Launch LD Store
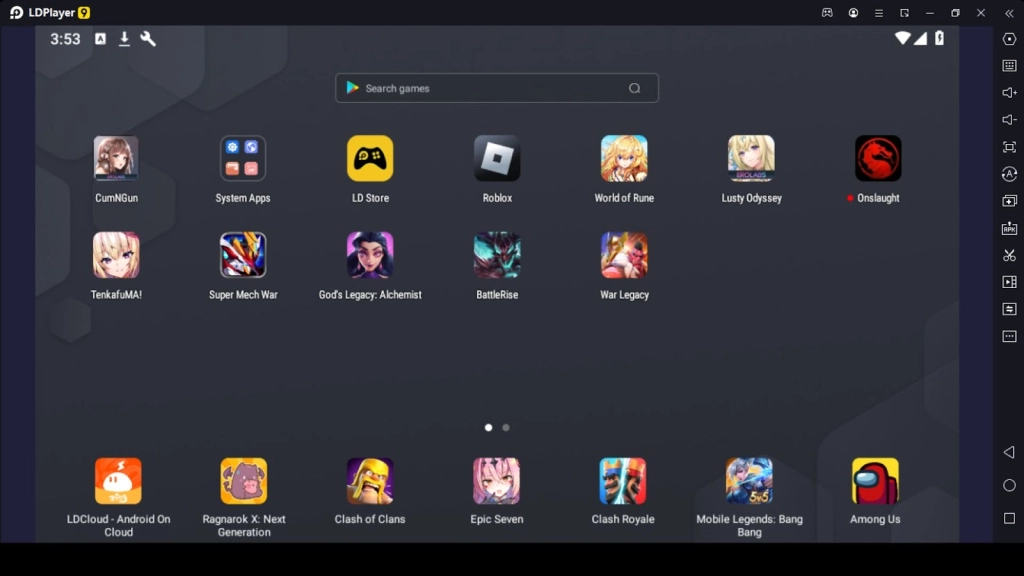 pyautogui.click(x=370, y=158)
